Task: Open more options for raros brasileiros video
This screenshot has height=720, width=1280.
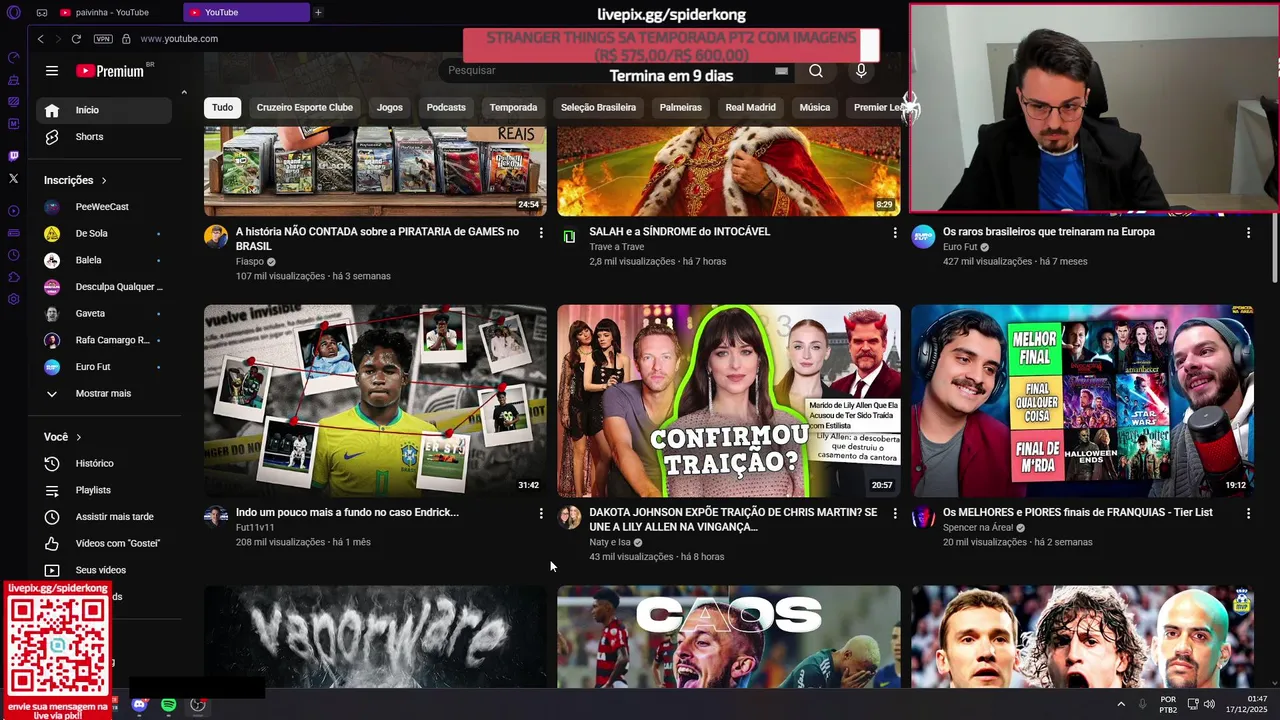Action: [x=1248, y=232]
